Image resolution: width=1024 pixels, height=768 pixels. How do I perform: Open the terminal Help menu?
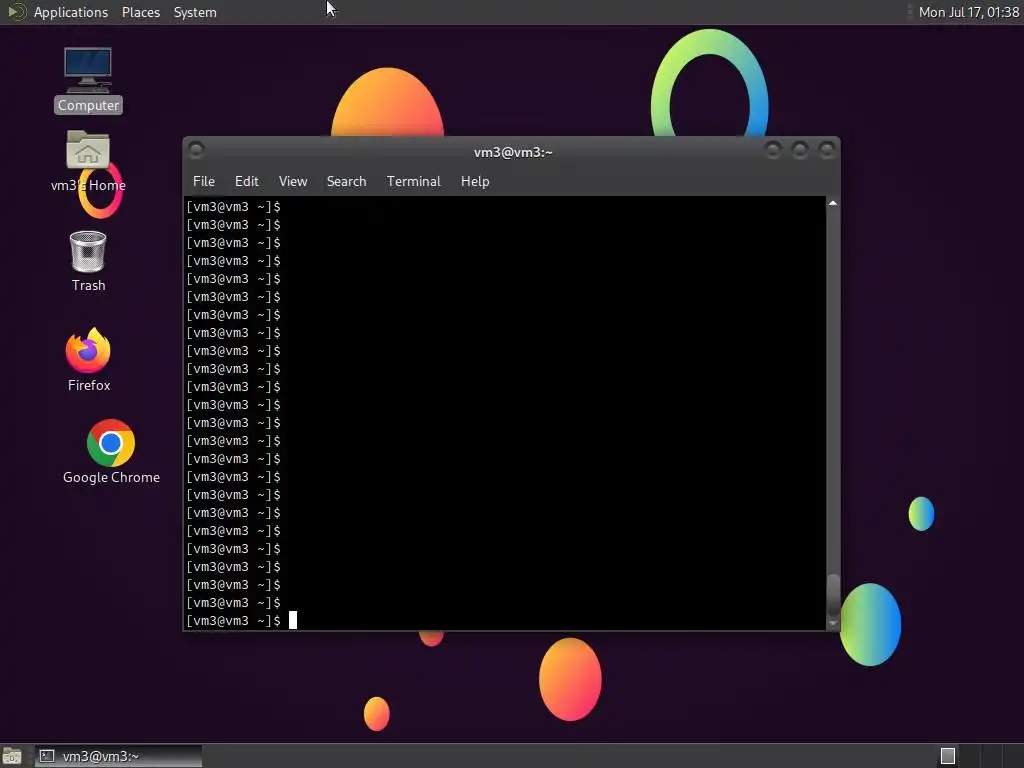pyautogui.click(x=475, y=182)
